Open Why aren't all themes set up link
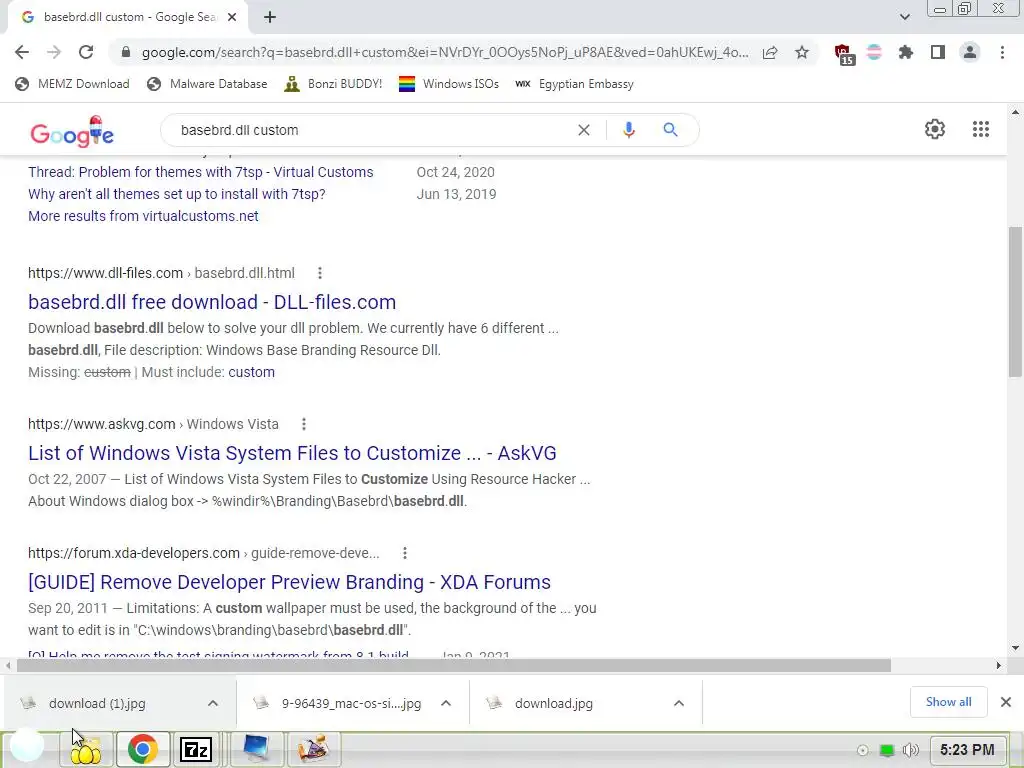The width and height of the screenshot is (1024, 768). (x=176, y=195)
